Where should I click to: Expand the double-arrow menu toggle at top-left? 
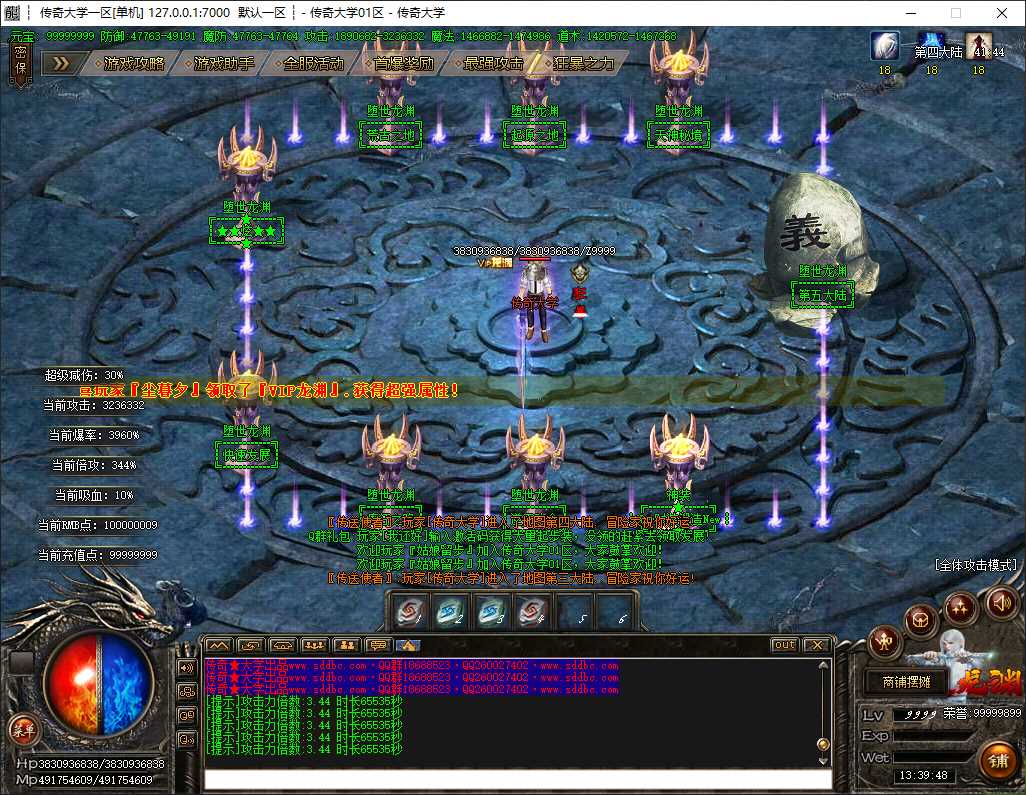[60, 63]
